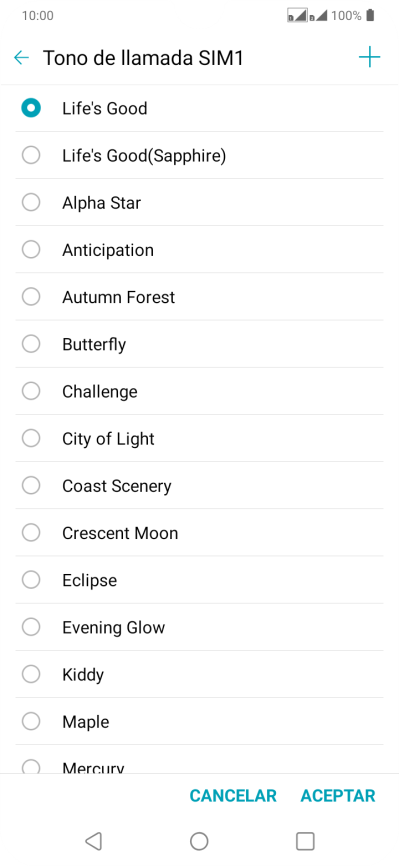Viewport: 399px width, 866px height.
Task: Choose the Eclipse ringtone
Action: (x=199, y=580)
